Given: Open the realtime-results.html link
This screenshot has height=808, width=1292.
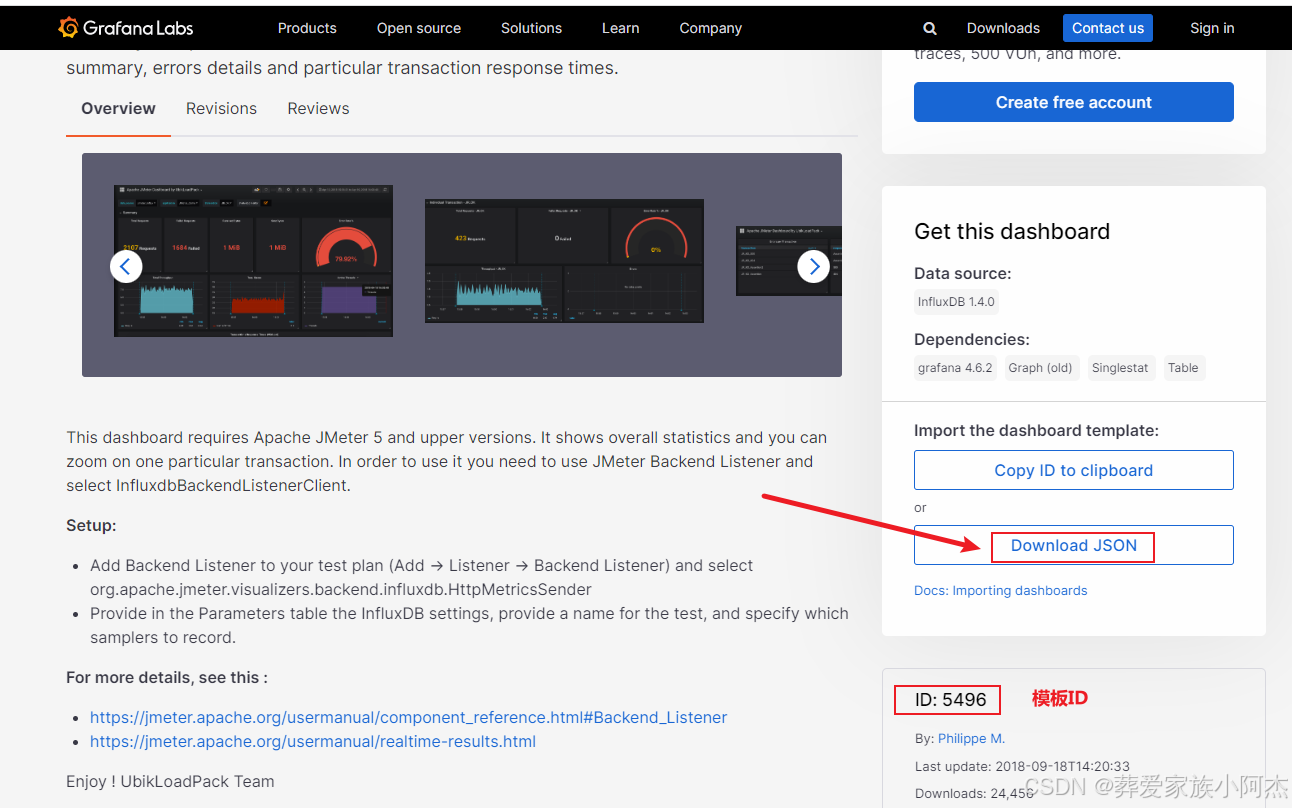Looking at the screenshot, I should pyautogui.click(x=313, y=741).
